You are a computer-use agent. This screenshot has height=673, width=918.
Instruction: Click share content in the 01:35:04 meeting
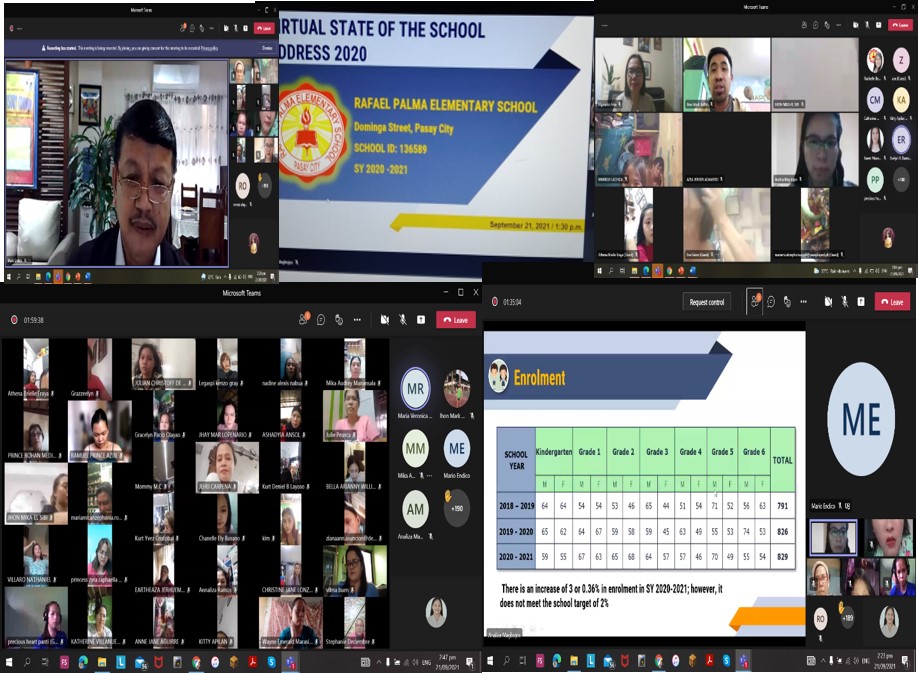[x=861, y=302]
